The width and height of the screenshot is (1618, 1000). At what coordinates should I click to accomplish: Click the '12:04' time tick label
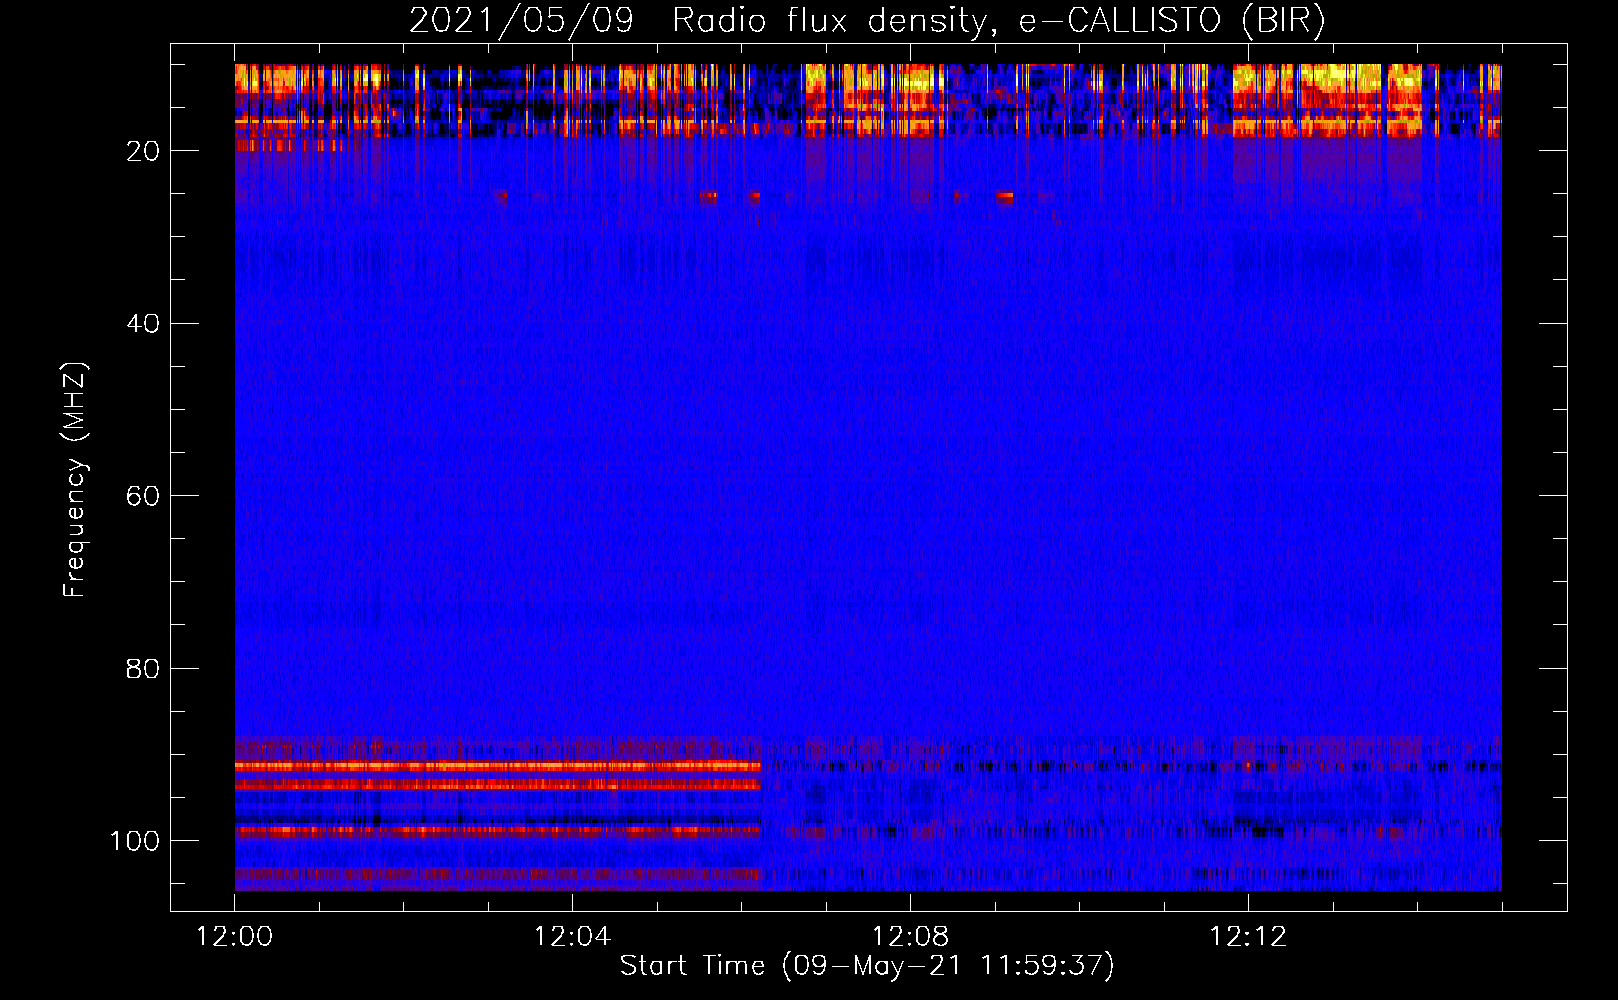(x=572, y=937)
